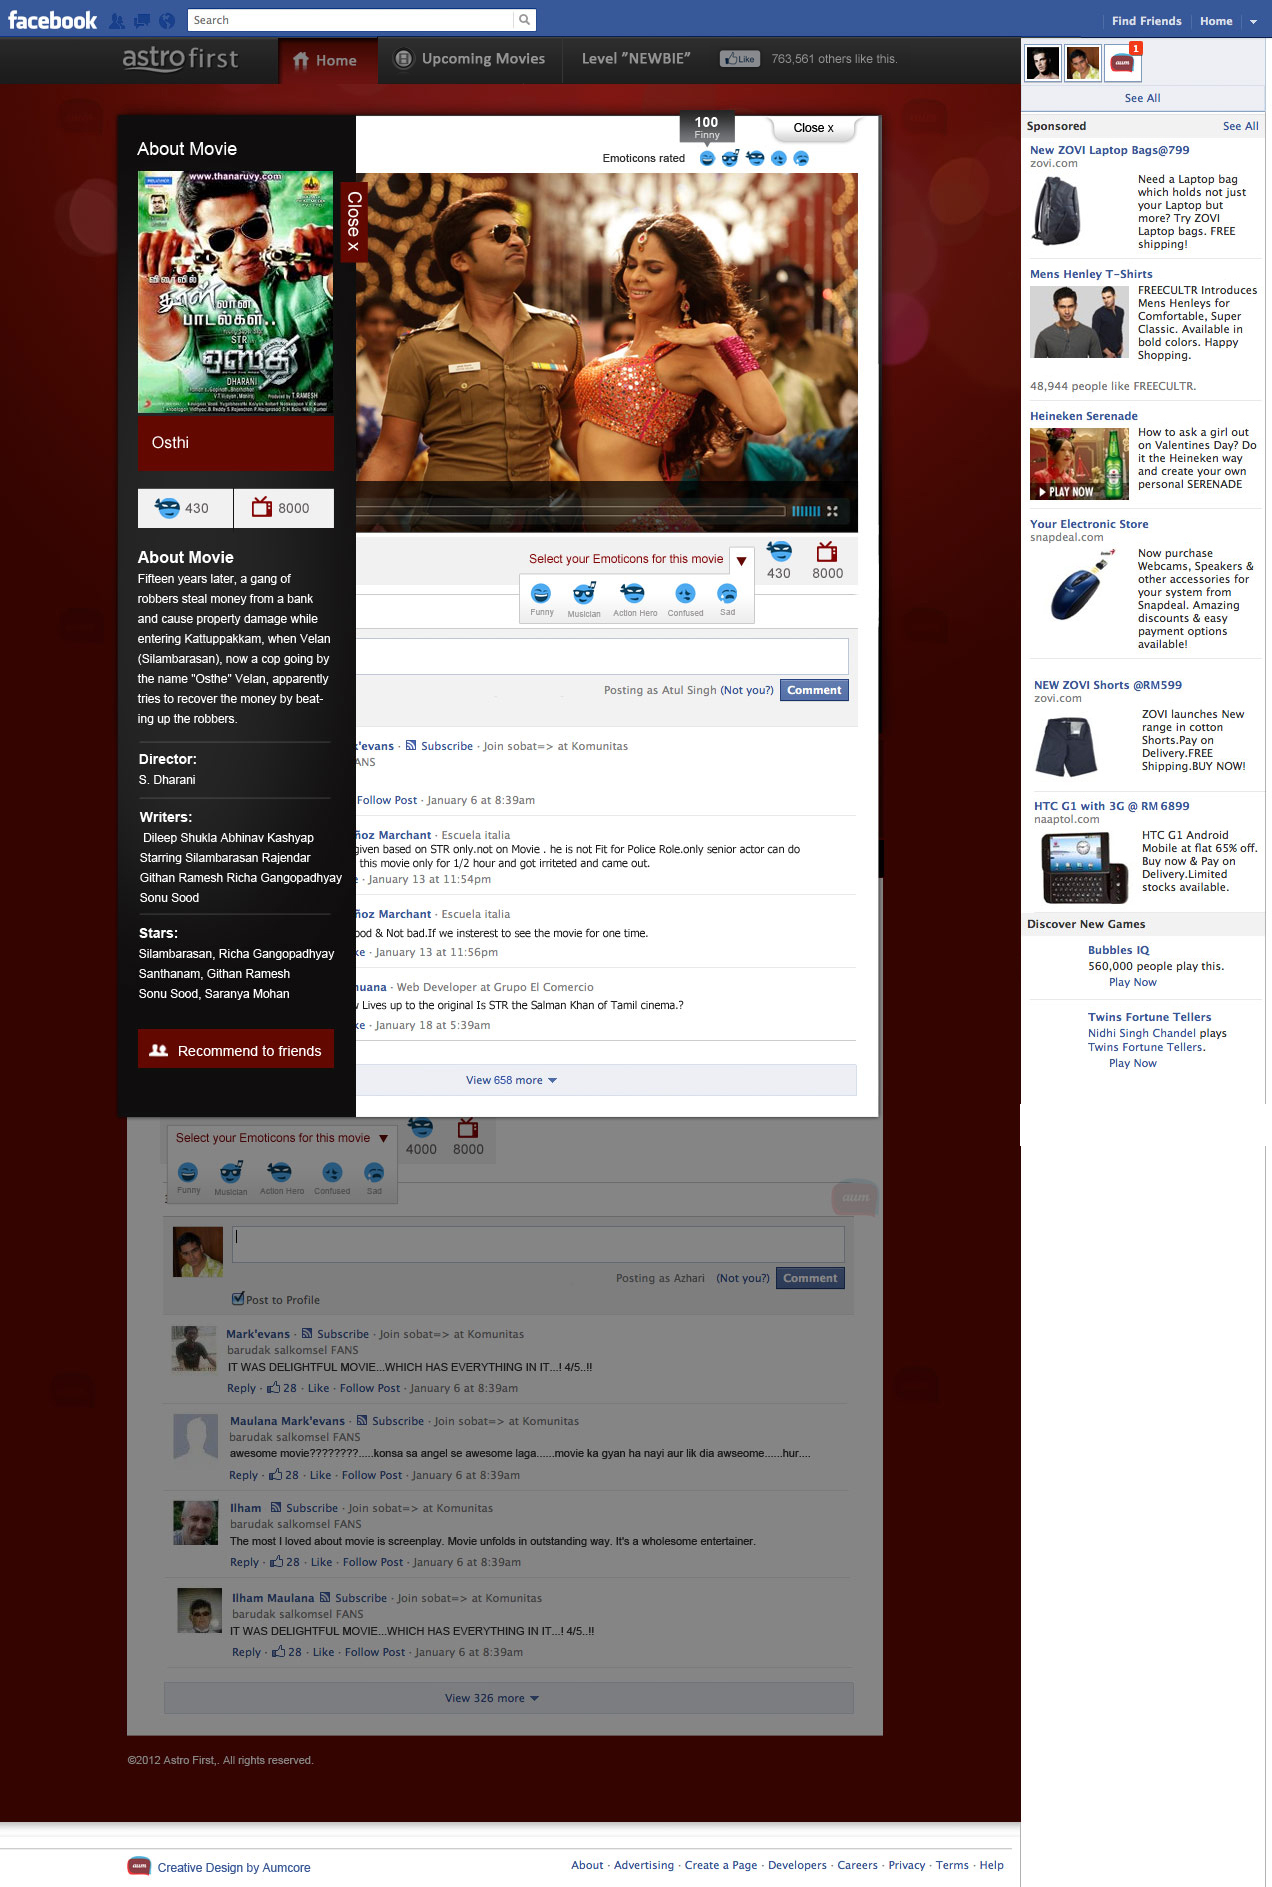This screenshot has height=1887, width=1272.
Task: Expand emoticon dropdown arrow on background page
Action: coord(383,1138)
